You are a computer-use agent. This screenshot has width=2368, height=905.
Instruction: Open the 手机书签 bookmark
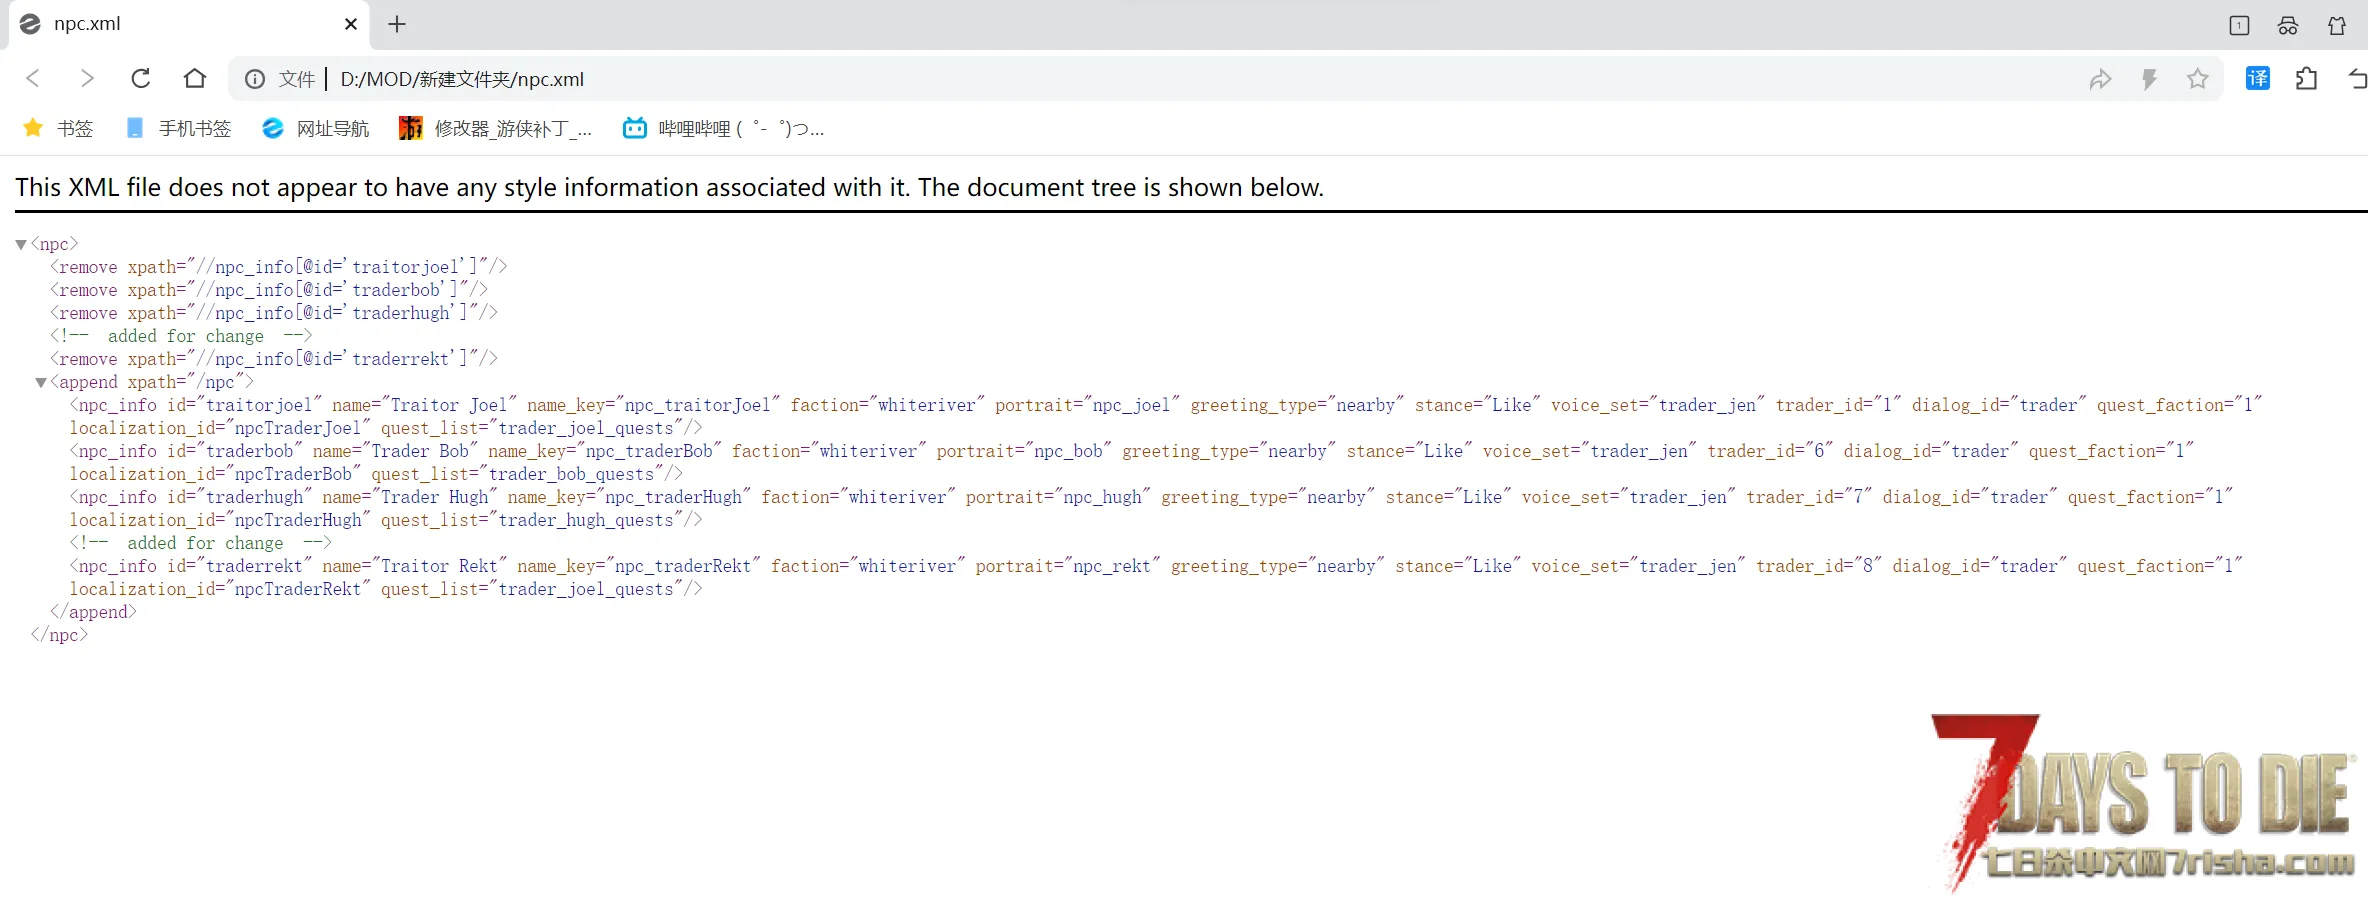click(x=178, y=128)
